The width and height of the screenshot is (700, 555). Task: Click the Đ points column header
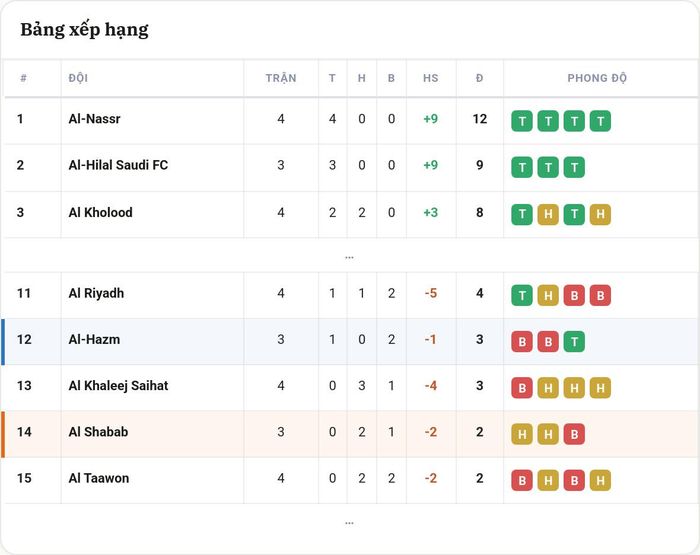tap(479, 78)
